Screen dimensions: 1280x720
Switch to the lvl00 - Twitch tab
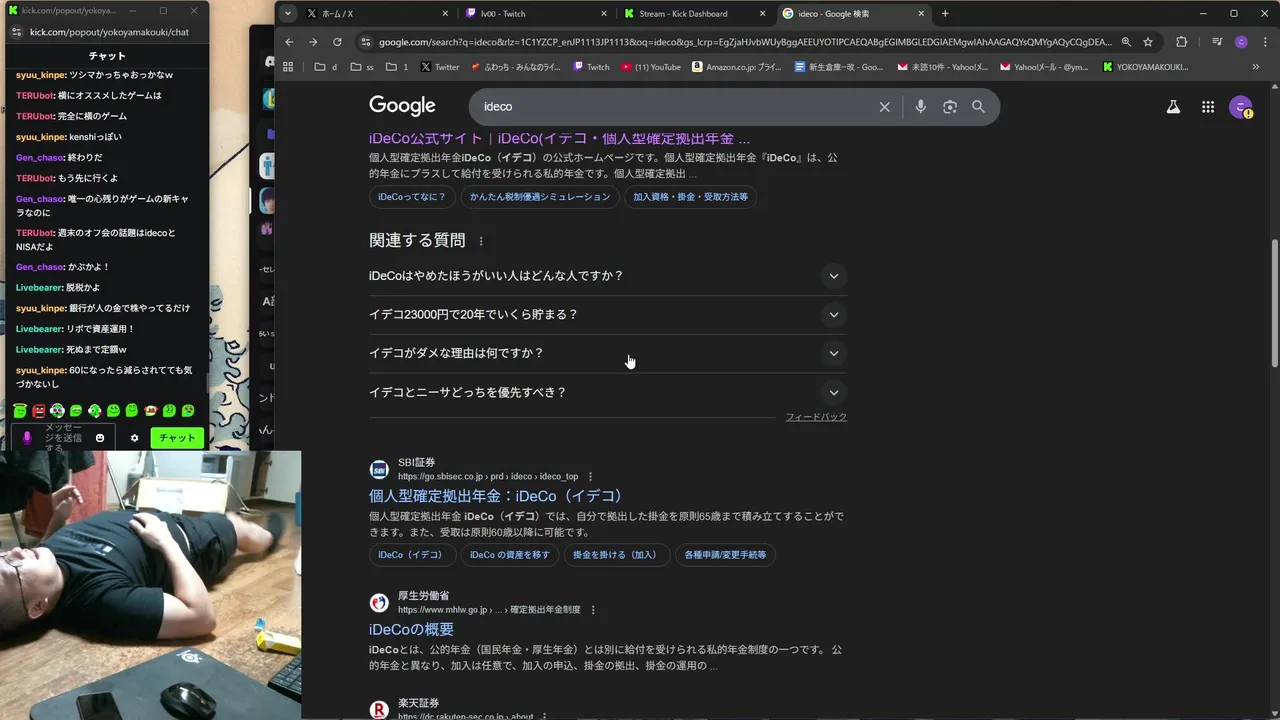pyautogui.click(x=538, y=14)
